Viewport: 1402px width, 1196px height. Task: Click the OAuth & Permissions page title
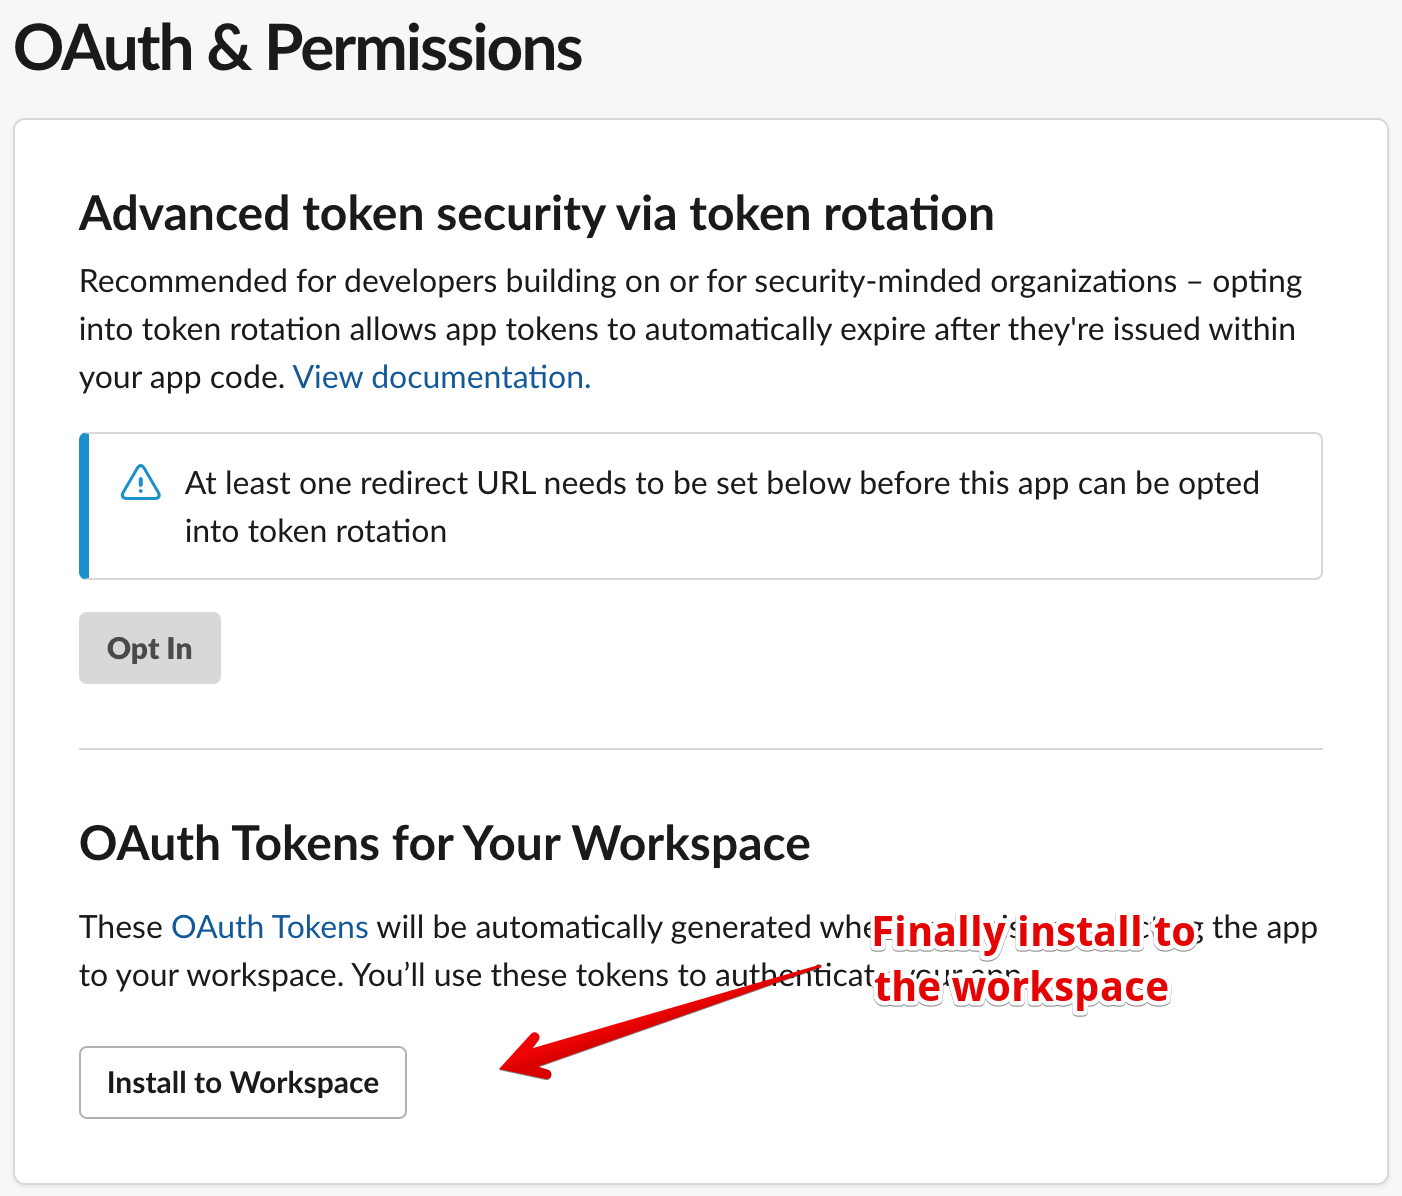(298, 48)
